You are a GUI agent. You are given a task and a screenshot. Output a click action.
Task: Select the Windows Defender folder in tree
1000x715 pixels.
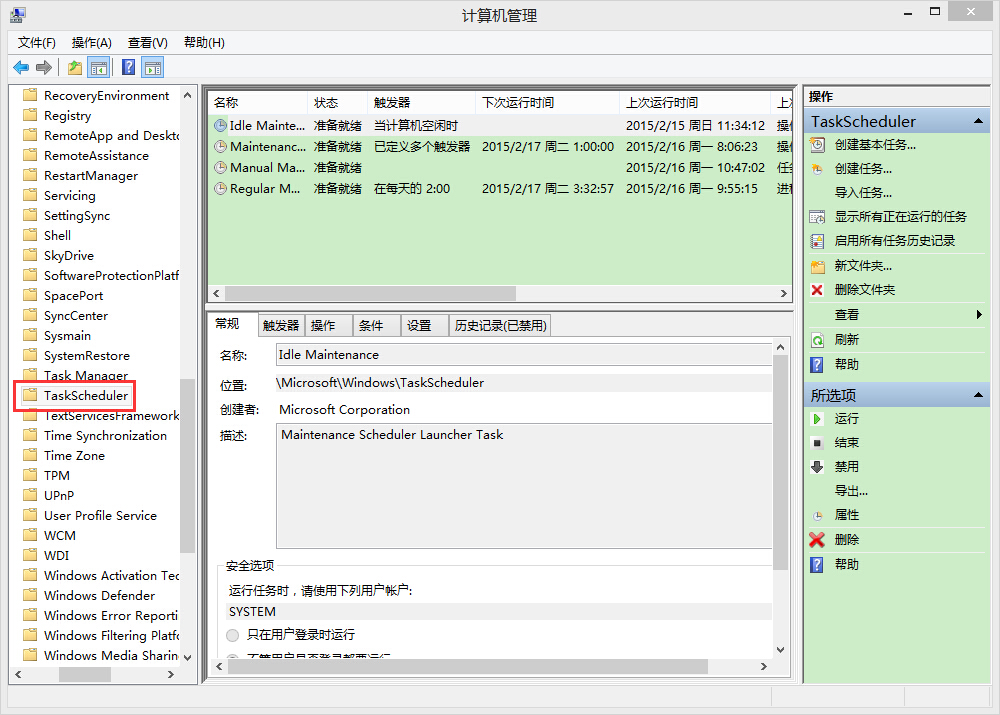pos(99,595)
